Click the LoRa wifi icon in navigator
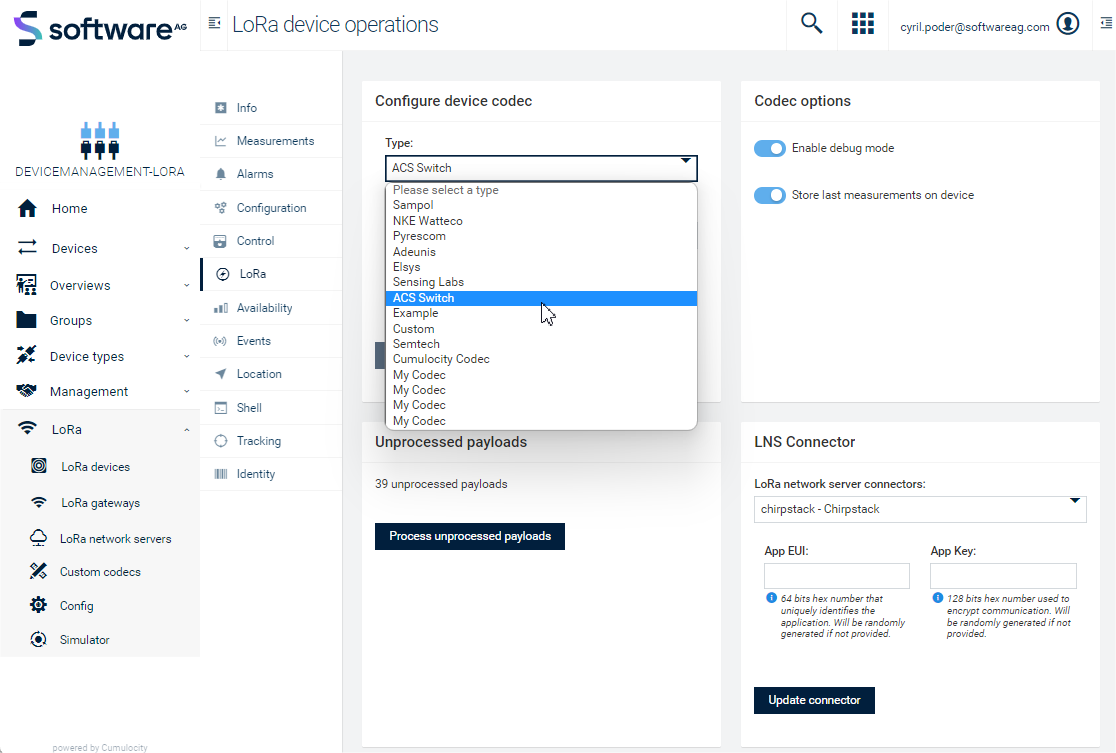 coord(27,428)
